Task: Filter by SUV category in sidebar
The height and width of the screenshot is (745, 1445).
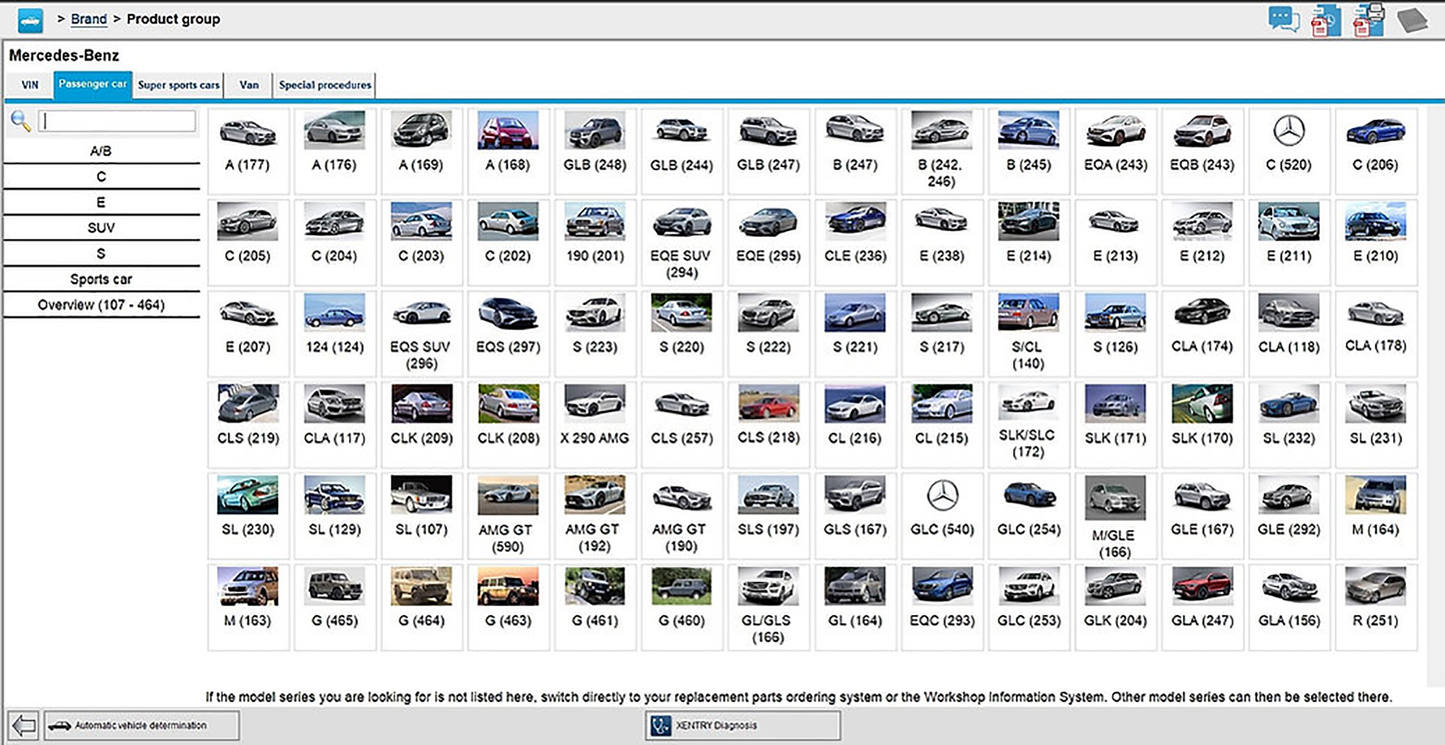Action: [101, 228]
